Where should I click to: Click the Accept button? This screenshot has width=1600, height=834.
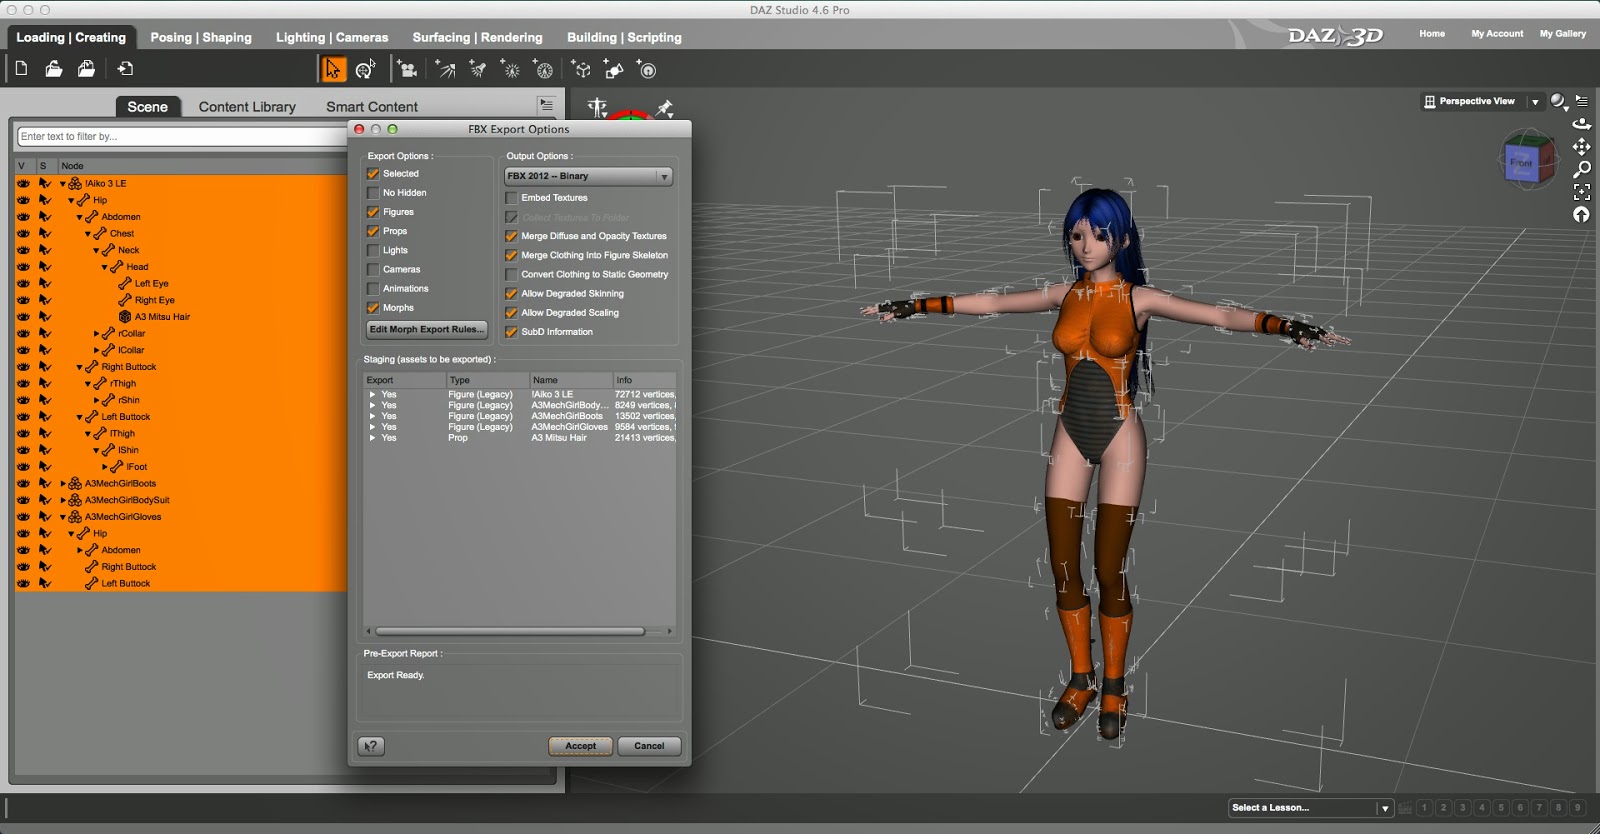(580, 746)
